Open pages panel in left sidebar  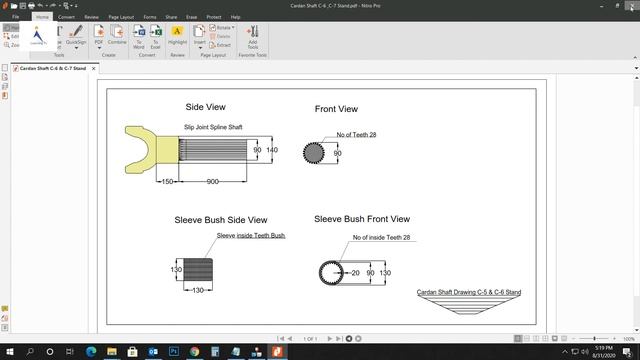coord(5,68)
